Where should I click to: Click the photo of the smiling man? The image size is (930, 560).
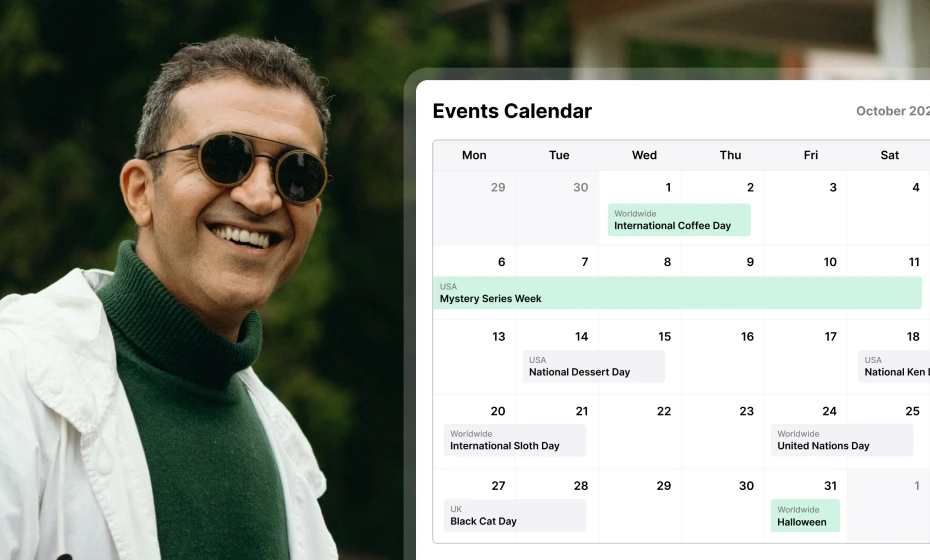point(200,300)
